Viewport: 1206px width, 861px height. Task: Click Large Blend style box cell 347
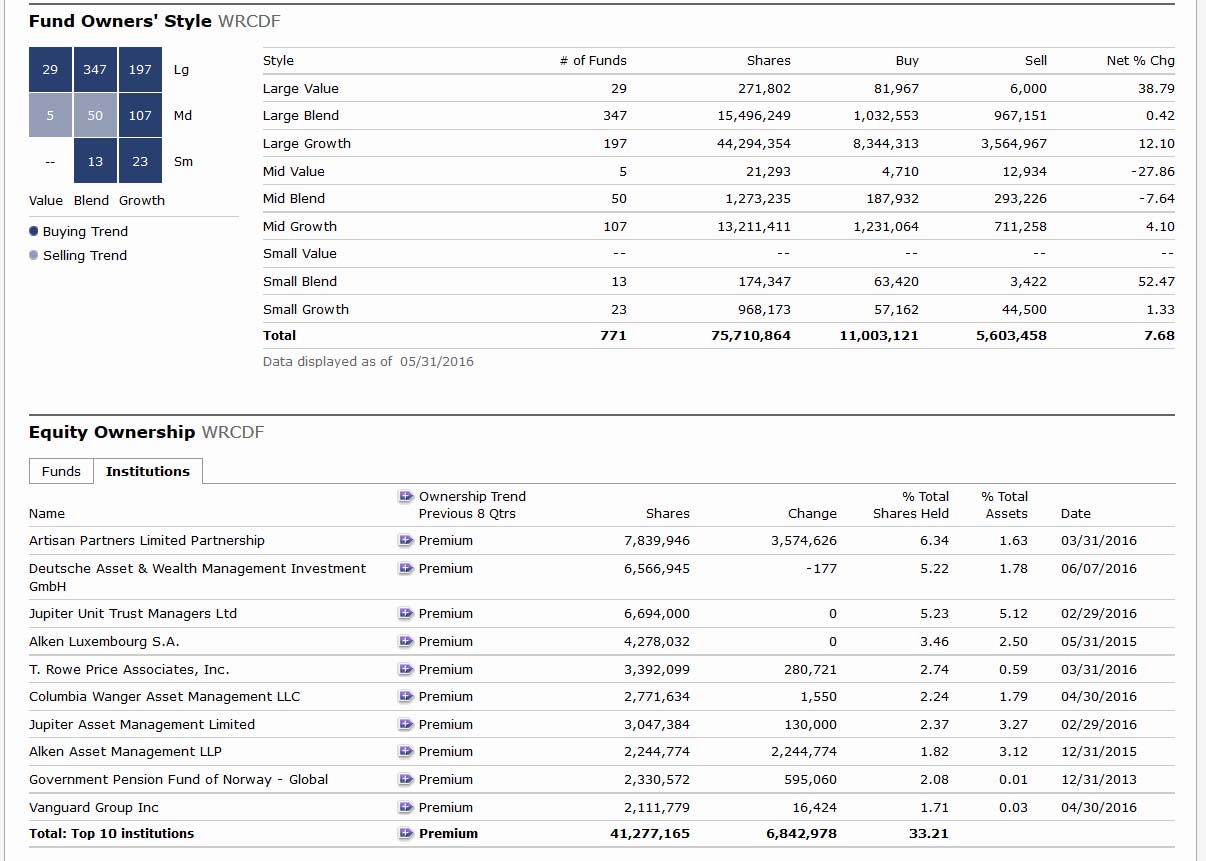[95, 70]
